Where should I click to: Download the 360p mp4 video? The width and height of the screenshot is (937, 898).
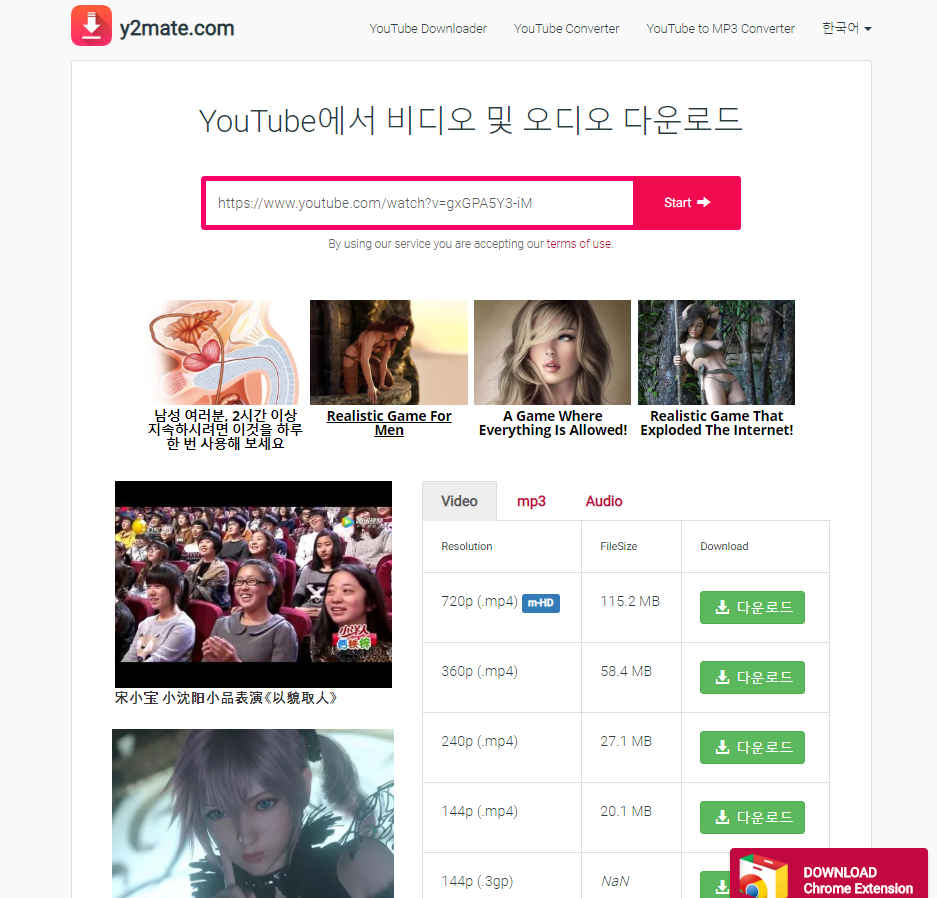(x=752, y=678)
